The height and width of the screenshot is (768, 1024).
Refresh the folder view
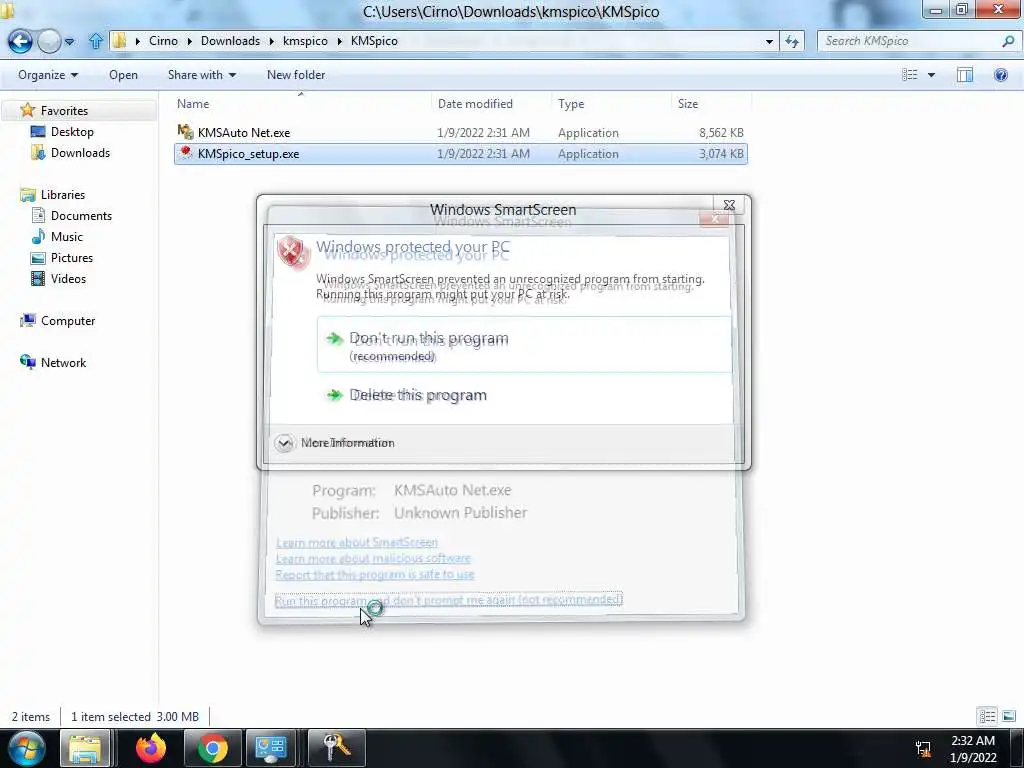coord(792,41)
